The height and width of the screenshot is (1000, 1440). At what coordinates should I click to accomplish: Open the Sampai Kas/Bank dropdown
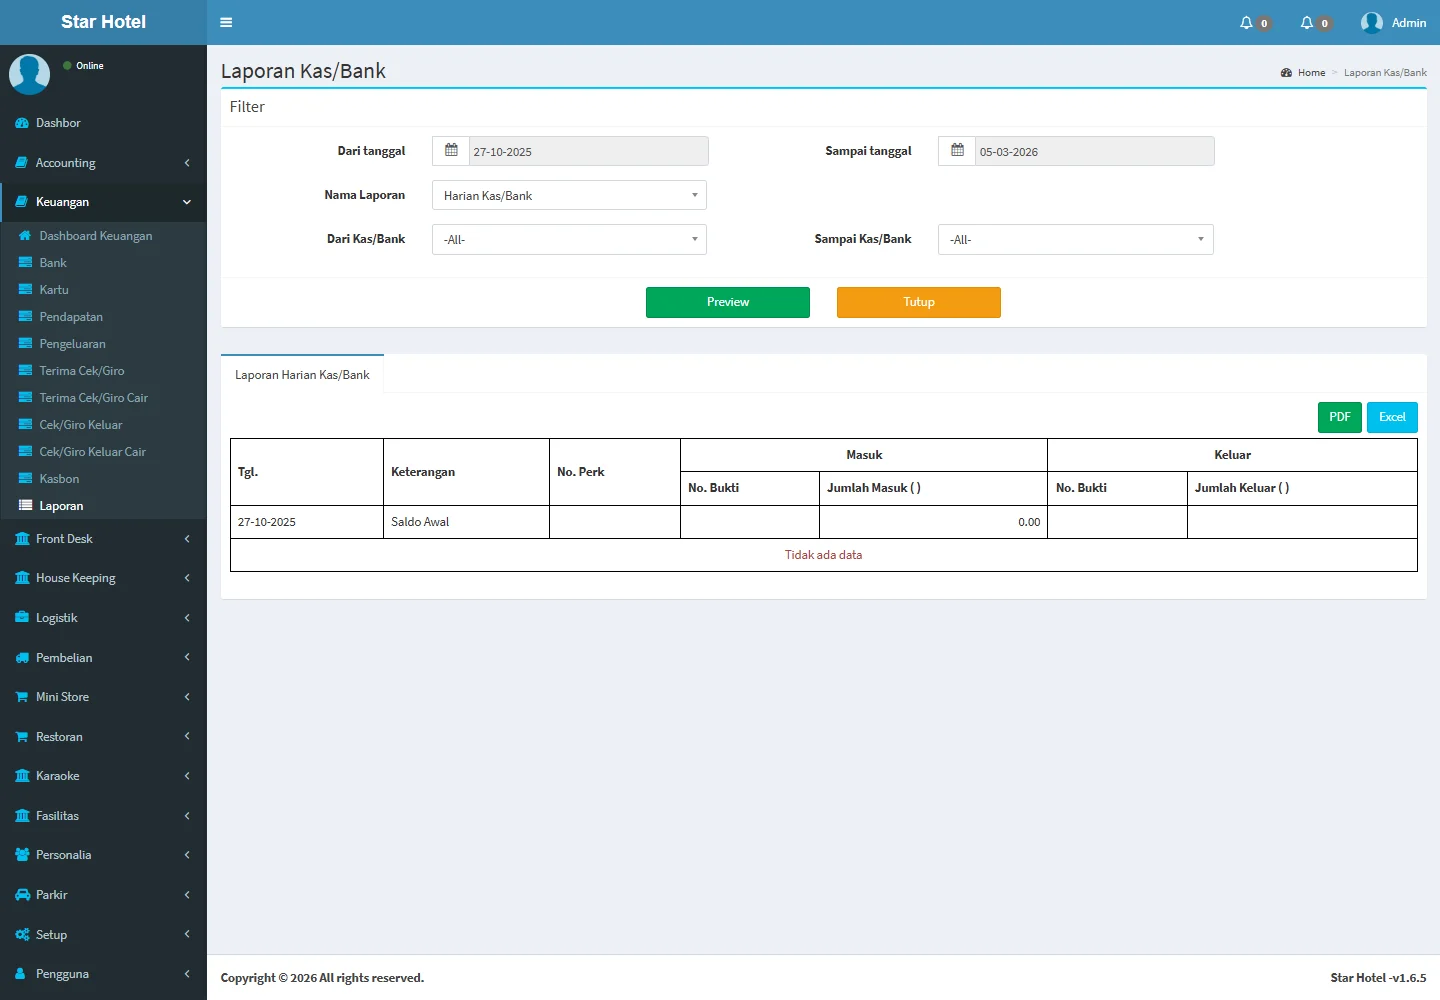[1075, 240]
